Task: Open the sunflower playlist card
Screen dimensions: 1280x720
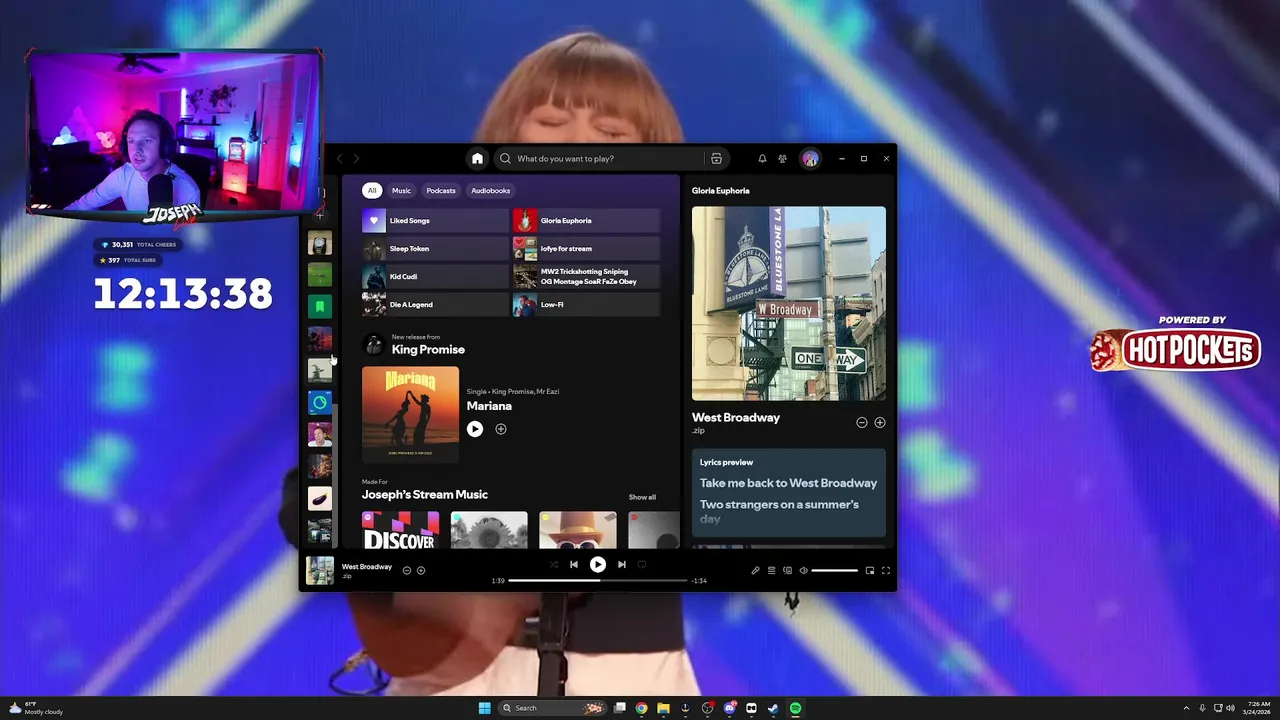Action: click(489, 530)
